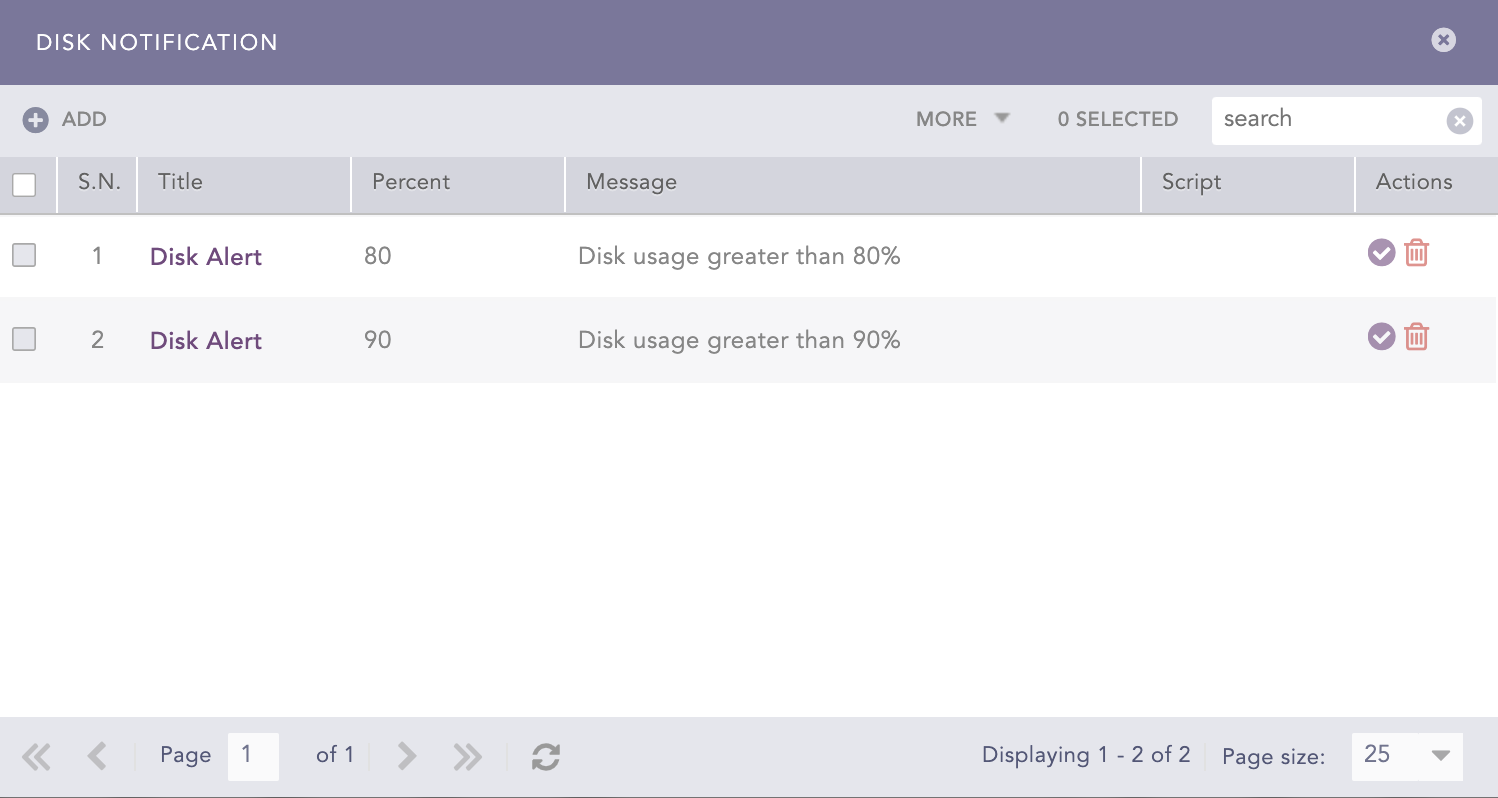Check the row 2 Disk Alert checkbox

point(24,340)
